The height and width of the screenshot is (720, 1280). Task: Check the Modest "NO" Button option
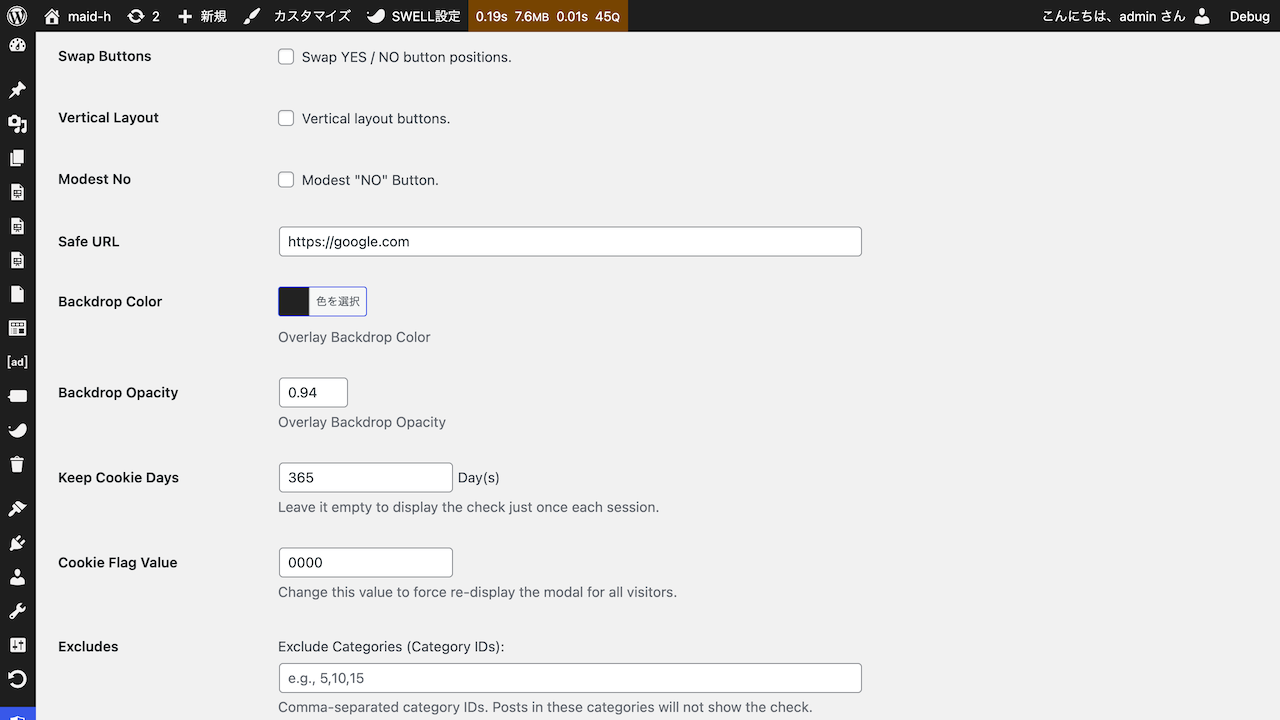[286, 180]
